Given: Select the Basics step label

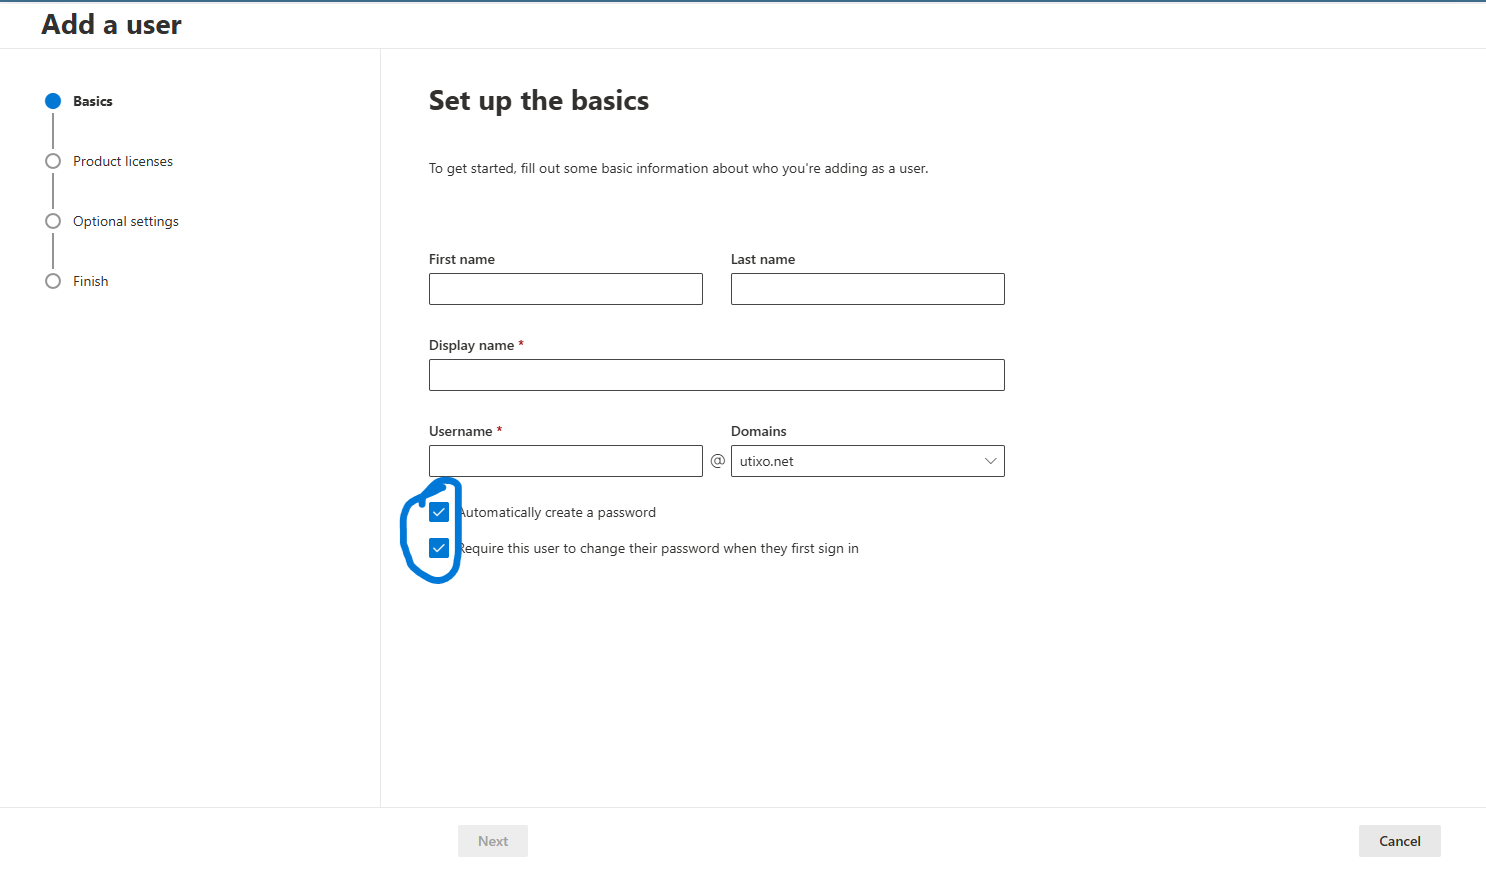Looking at the screenshot, I should point(93,101).
